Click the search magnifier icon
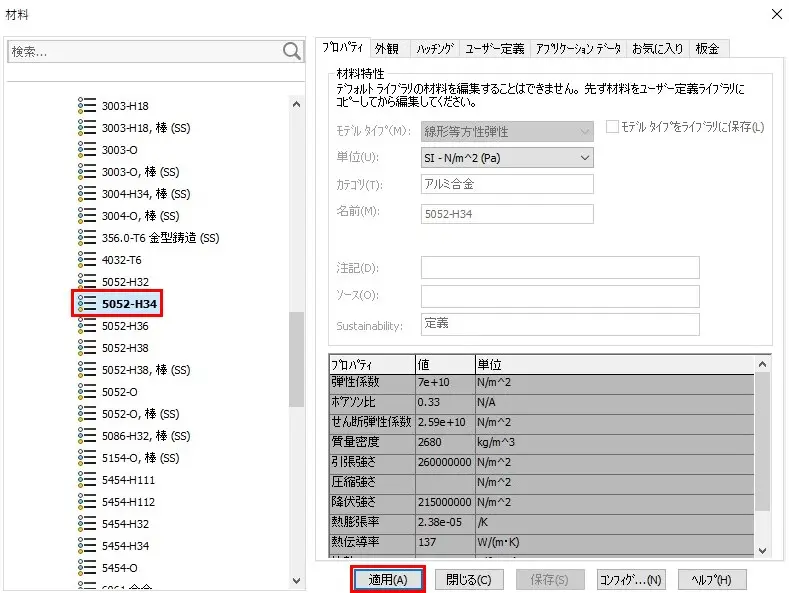Image resolution: width=789 pixels, height=593 pixels. click(x=291, y=51)
